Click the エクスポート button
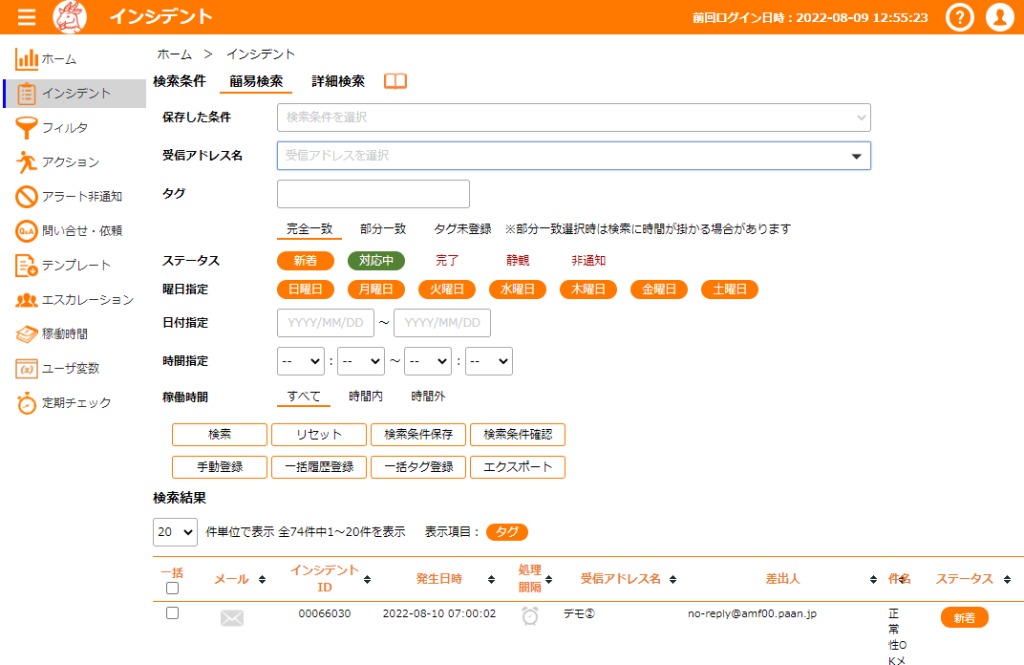The width and height of the screenshot is (1024, 665). click(517, 467)
